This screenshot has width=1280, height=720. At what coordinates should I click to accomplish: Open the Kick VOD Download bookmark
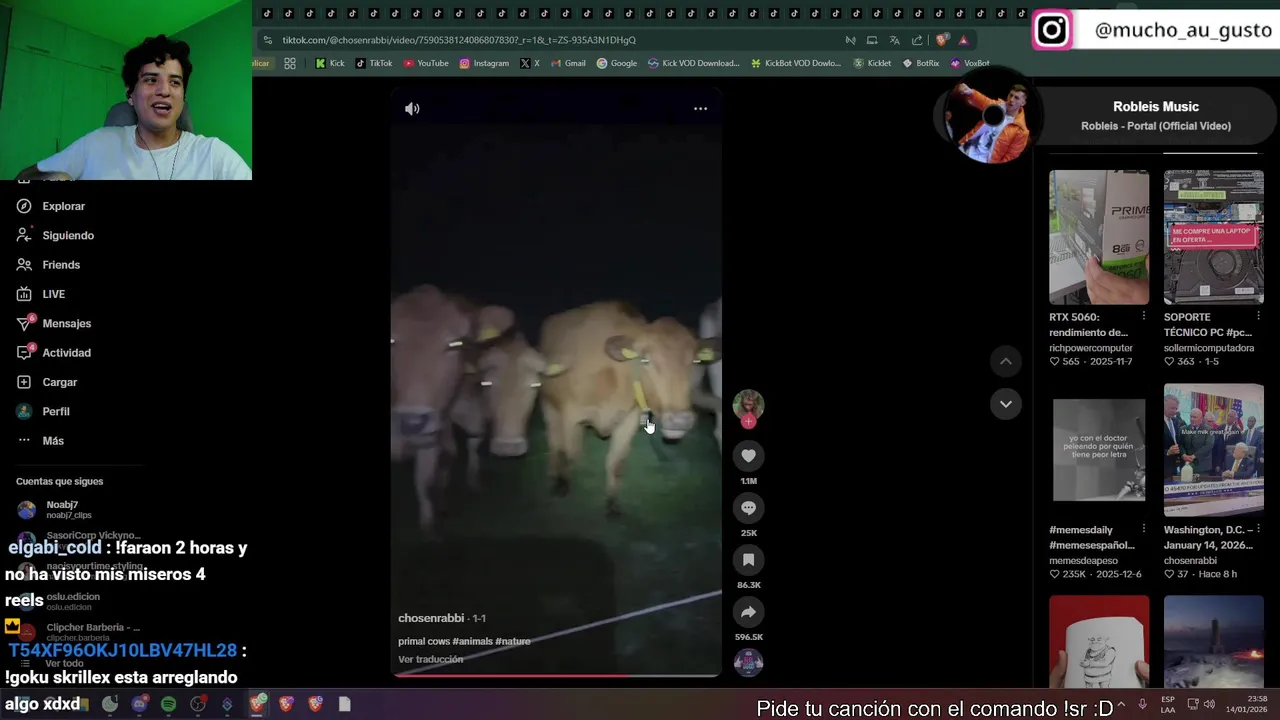tap(693, 63)
